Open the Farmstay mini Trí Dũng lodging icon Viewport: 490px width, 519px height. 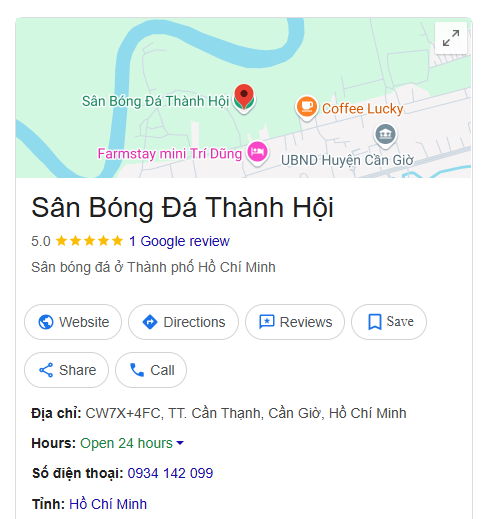point(257,152)
